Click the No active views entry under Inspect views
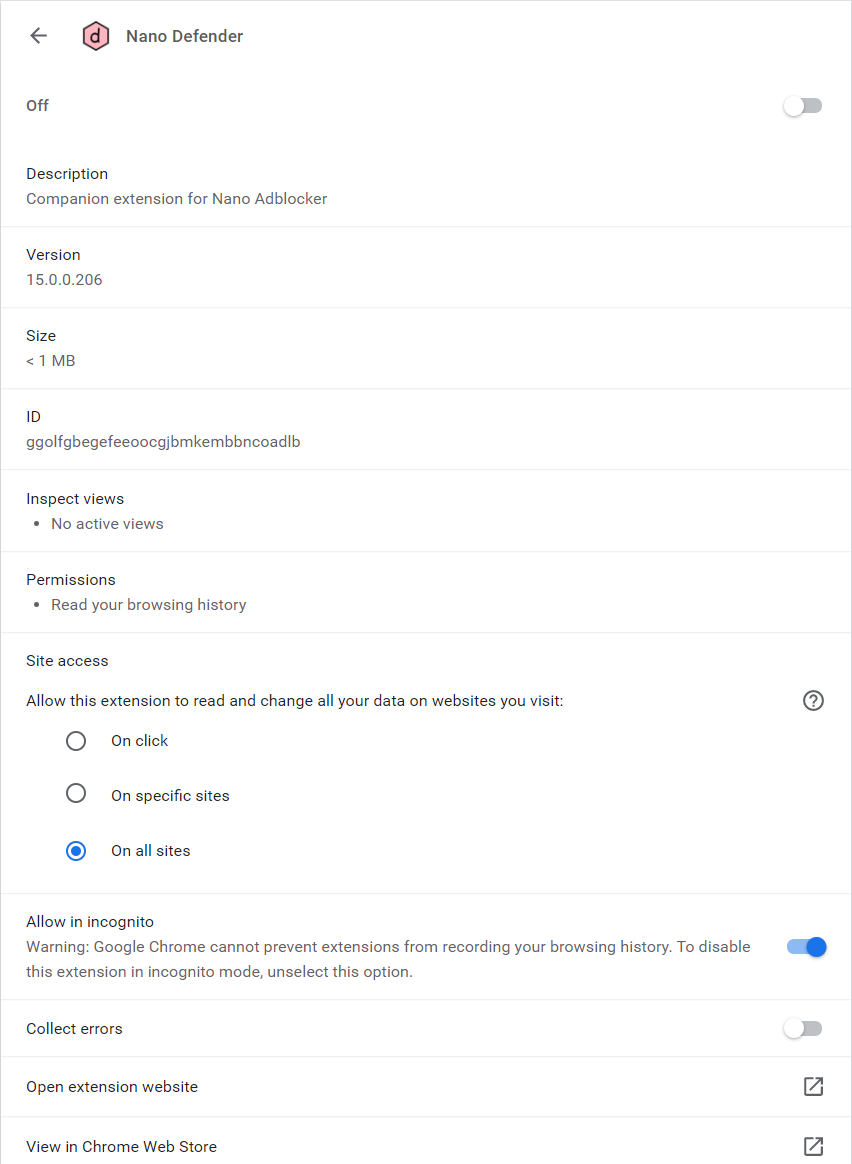 pyautogui.click(x=107, y=523)
